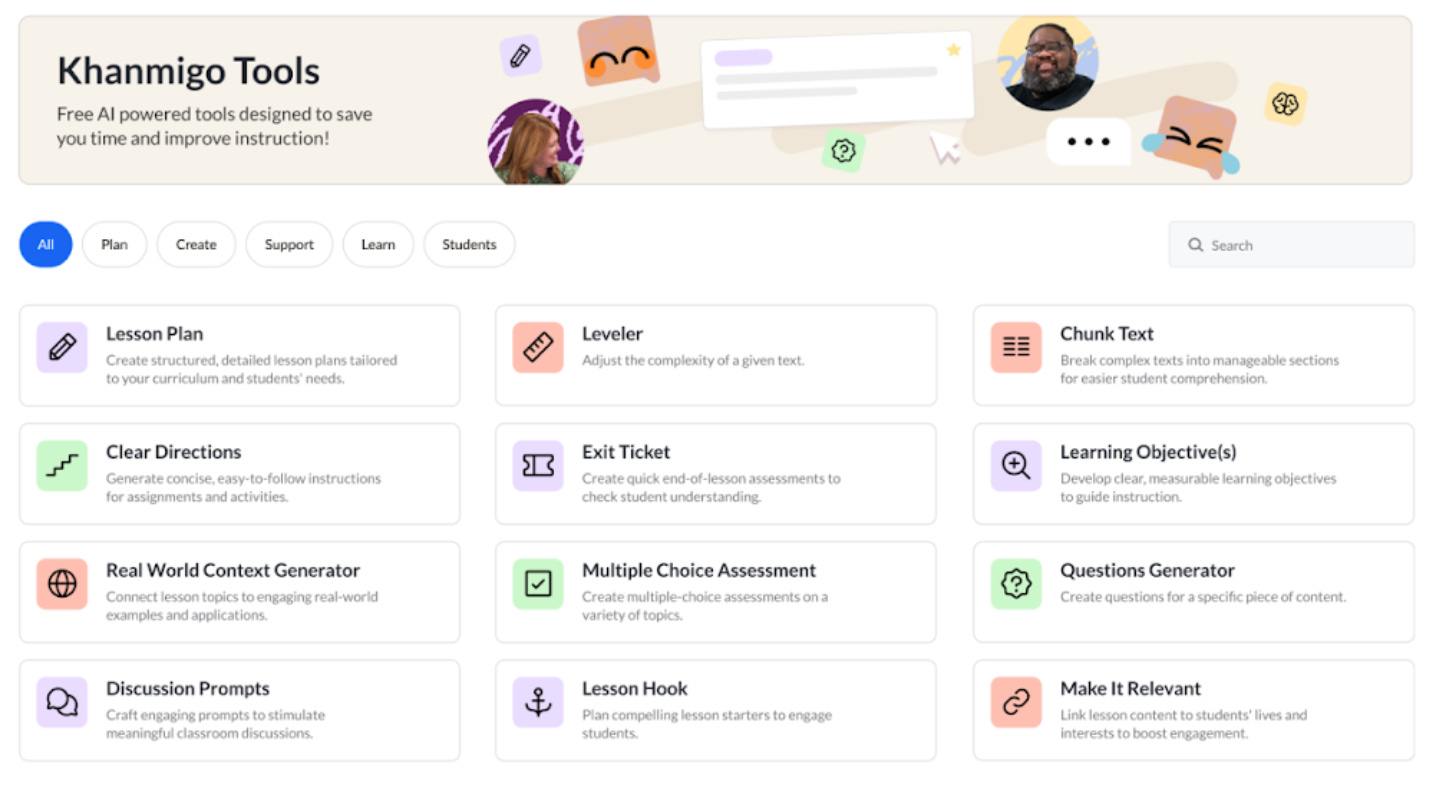Click the Questions Generator question-mark icon
The height and width of the screenshot is (803, 1433).
click(x=1016, y=584)
